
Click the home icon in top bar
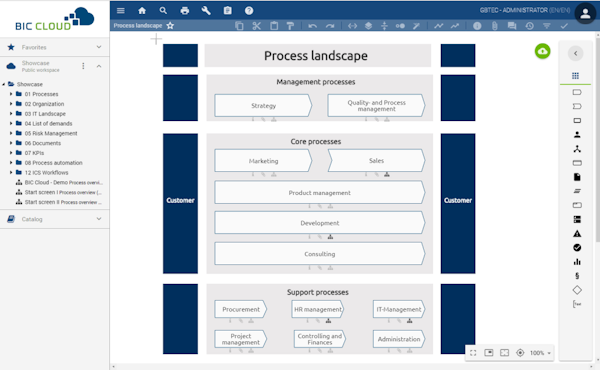(x=142, y=11)
